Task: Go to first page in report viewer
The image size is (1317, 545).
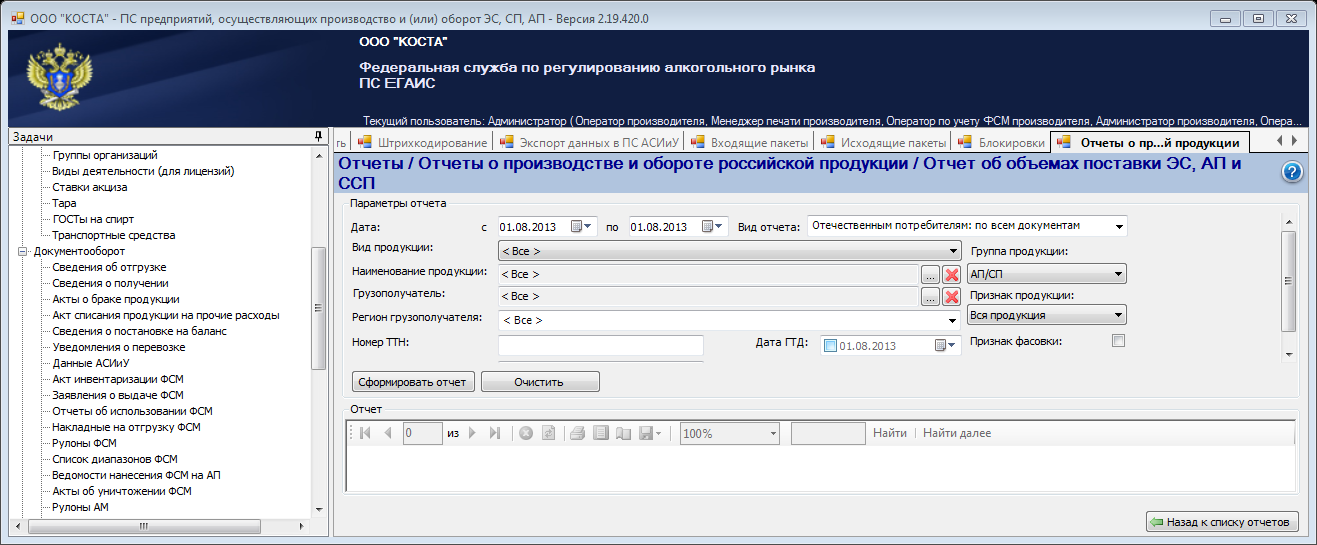Action: [364, 433]
